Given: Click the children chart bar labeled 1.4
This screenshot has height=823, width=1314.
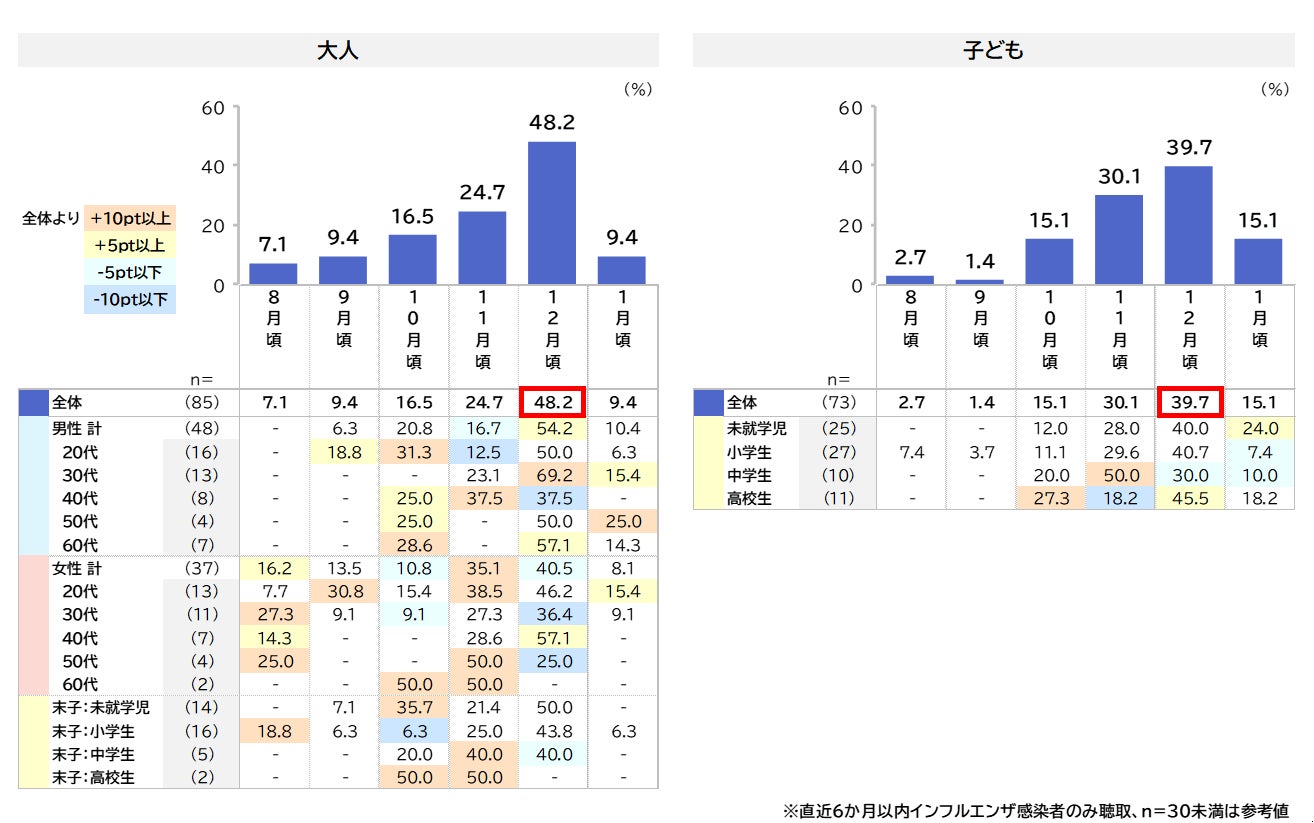Looking at the screenshot, I should point(980,282).
